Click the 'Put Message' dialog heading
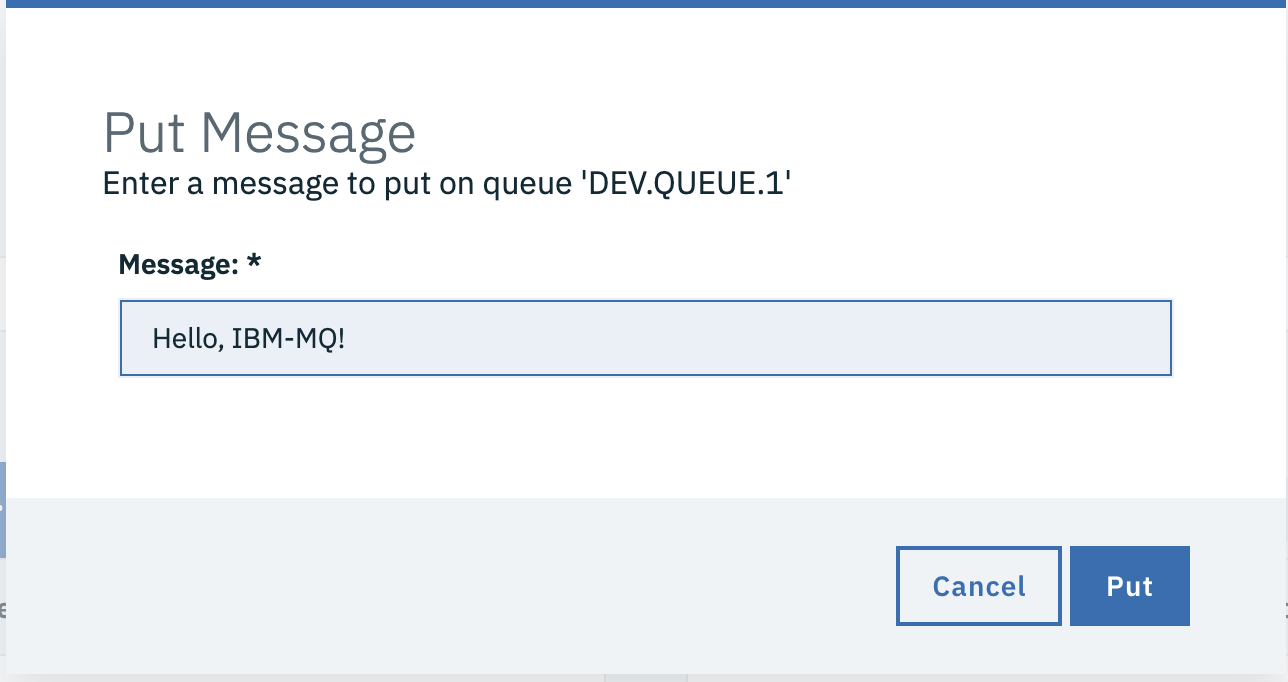1288x682 pixels. coord(259,133)
